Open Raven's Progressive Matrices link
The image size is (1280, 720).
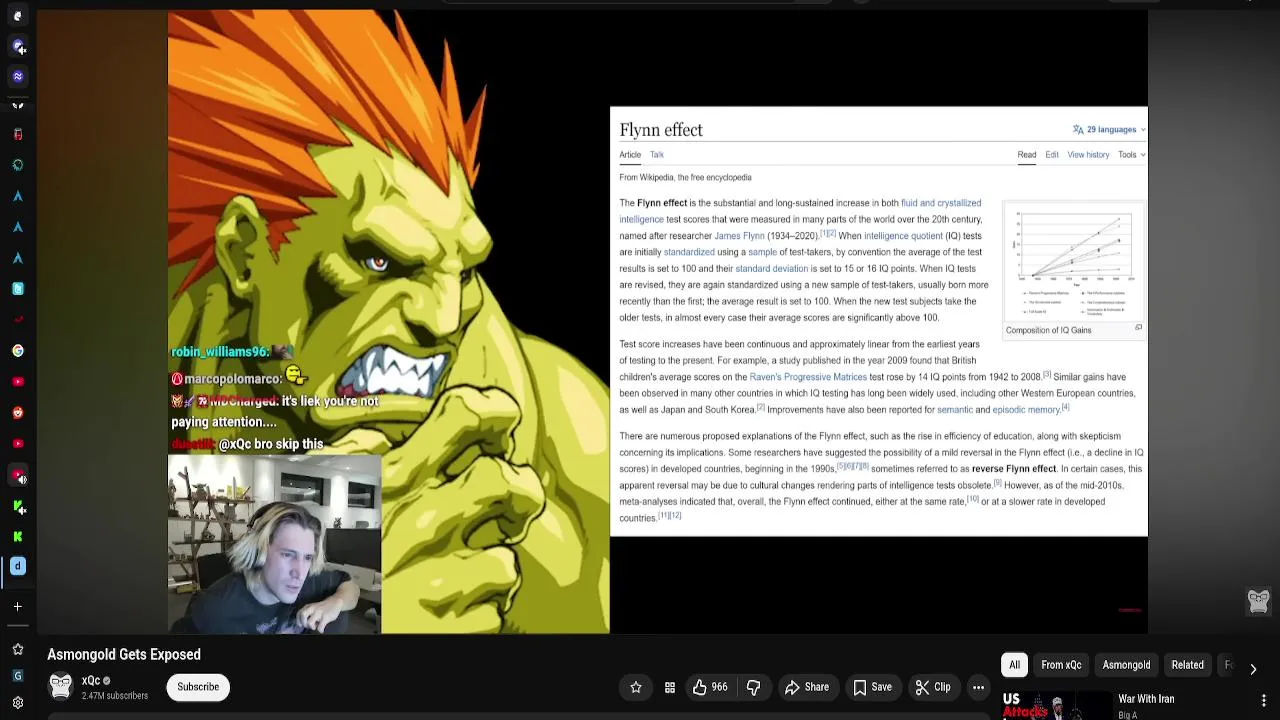point(808,377)
